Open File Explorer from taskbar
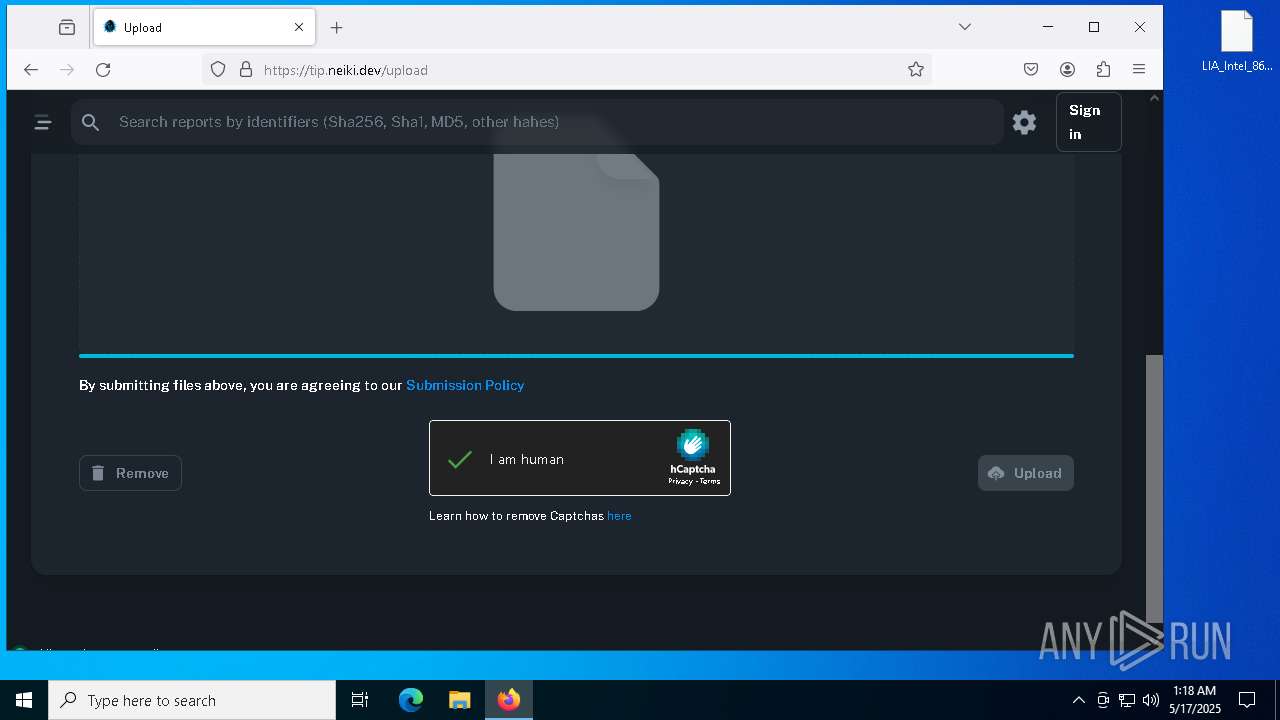This screenshot has height=720, width=1280. (x=459, y=700)
